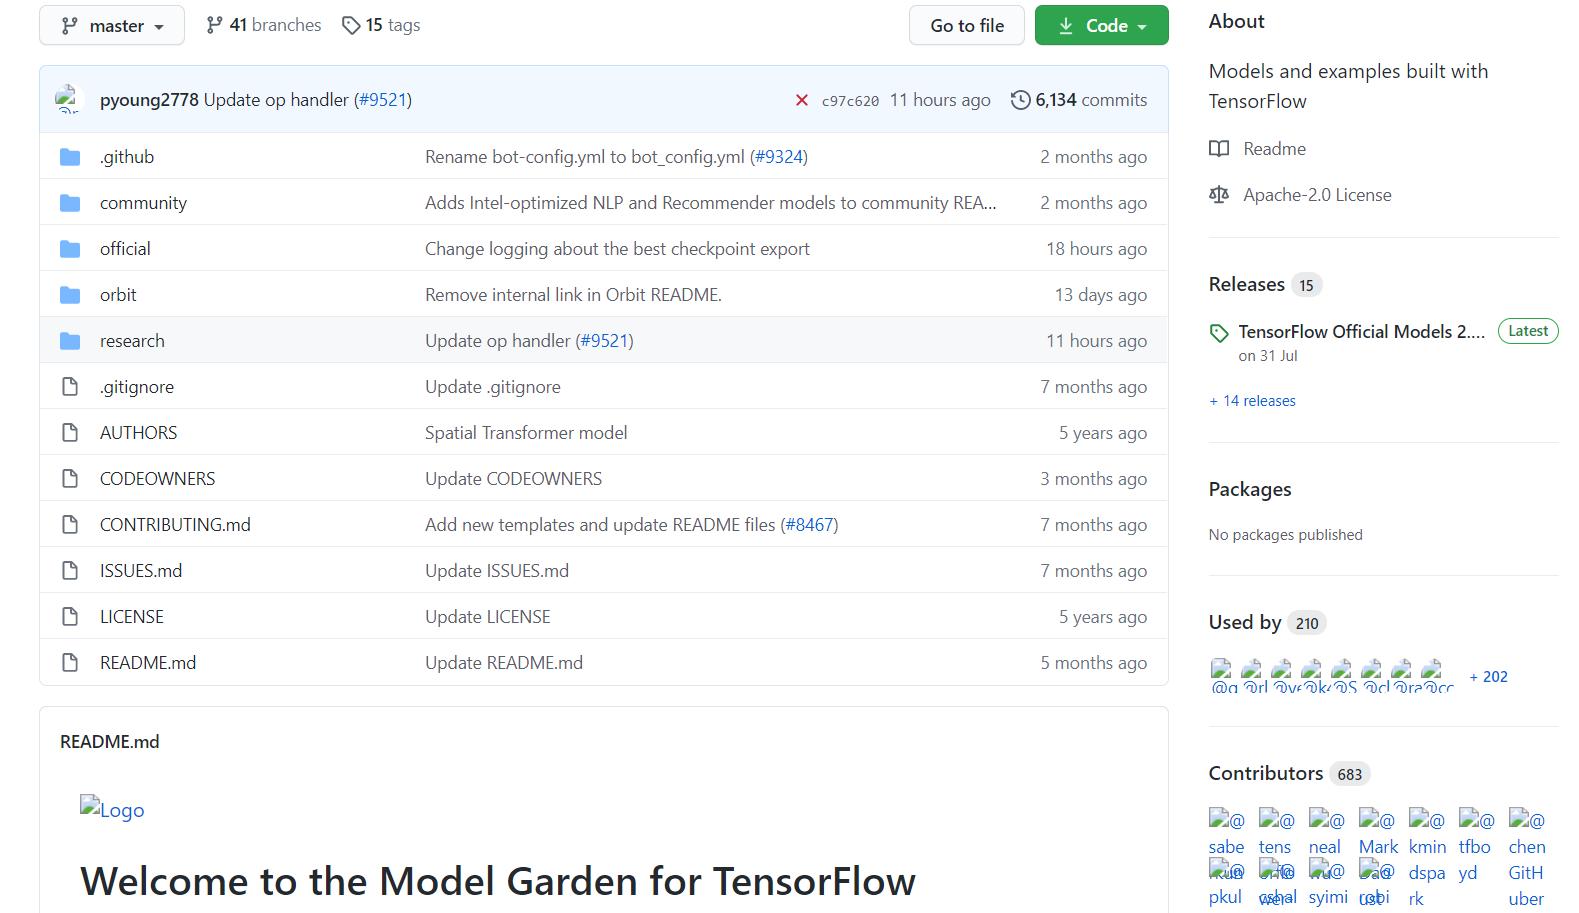The width and height of the screenshot is (1579, 913).
Task: Show + 202 more dependents
Action: click(x=1488, y=677)
